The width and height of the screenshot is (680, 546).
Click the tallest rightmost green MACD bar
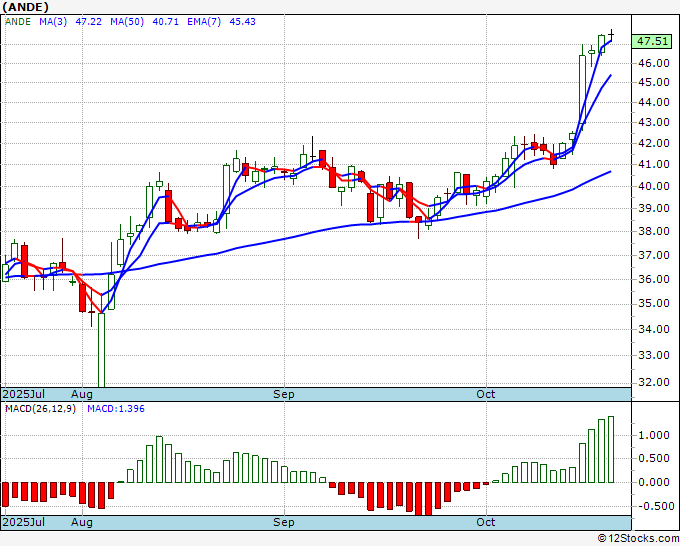[x=611, y=449]
